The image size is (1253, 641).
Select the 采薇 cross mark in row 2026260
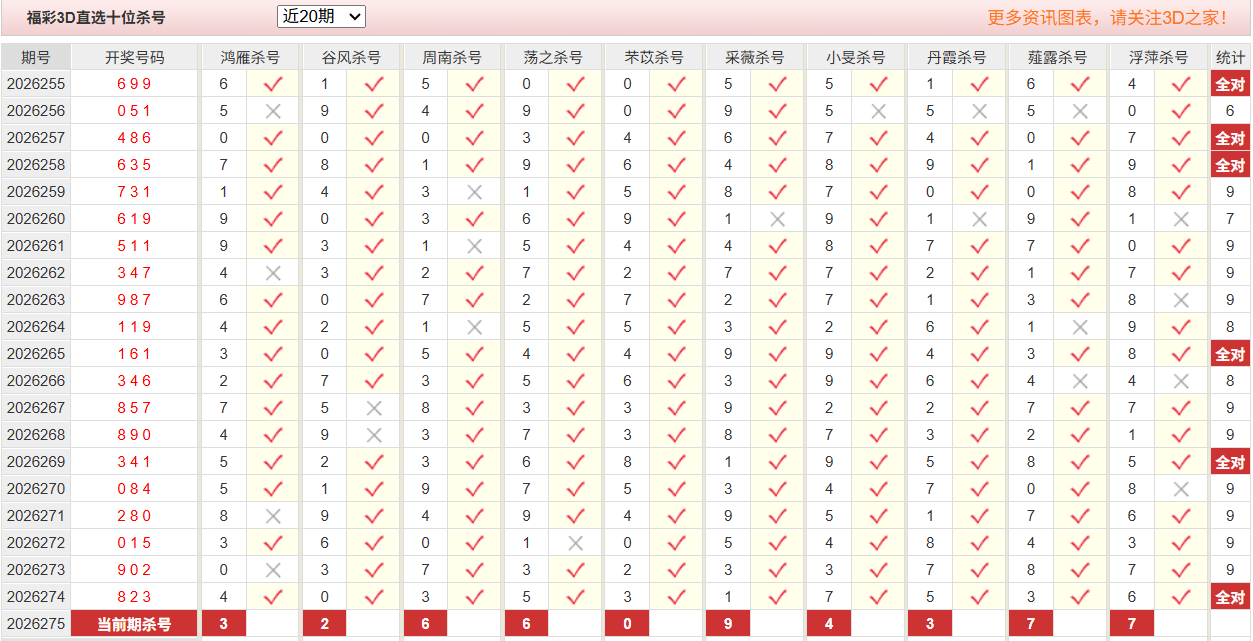coord(778,219)
